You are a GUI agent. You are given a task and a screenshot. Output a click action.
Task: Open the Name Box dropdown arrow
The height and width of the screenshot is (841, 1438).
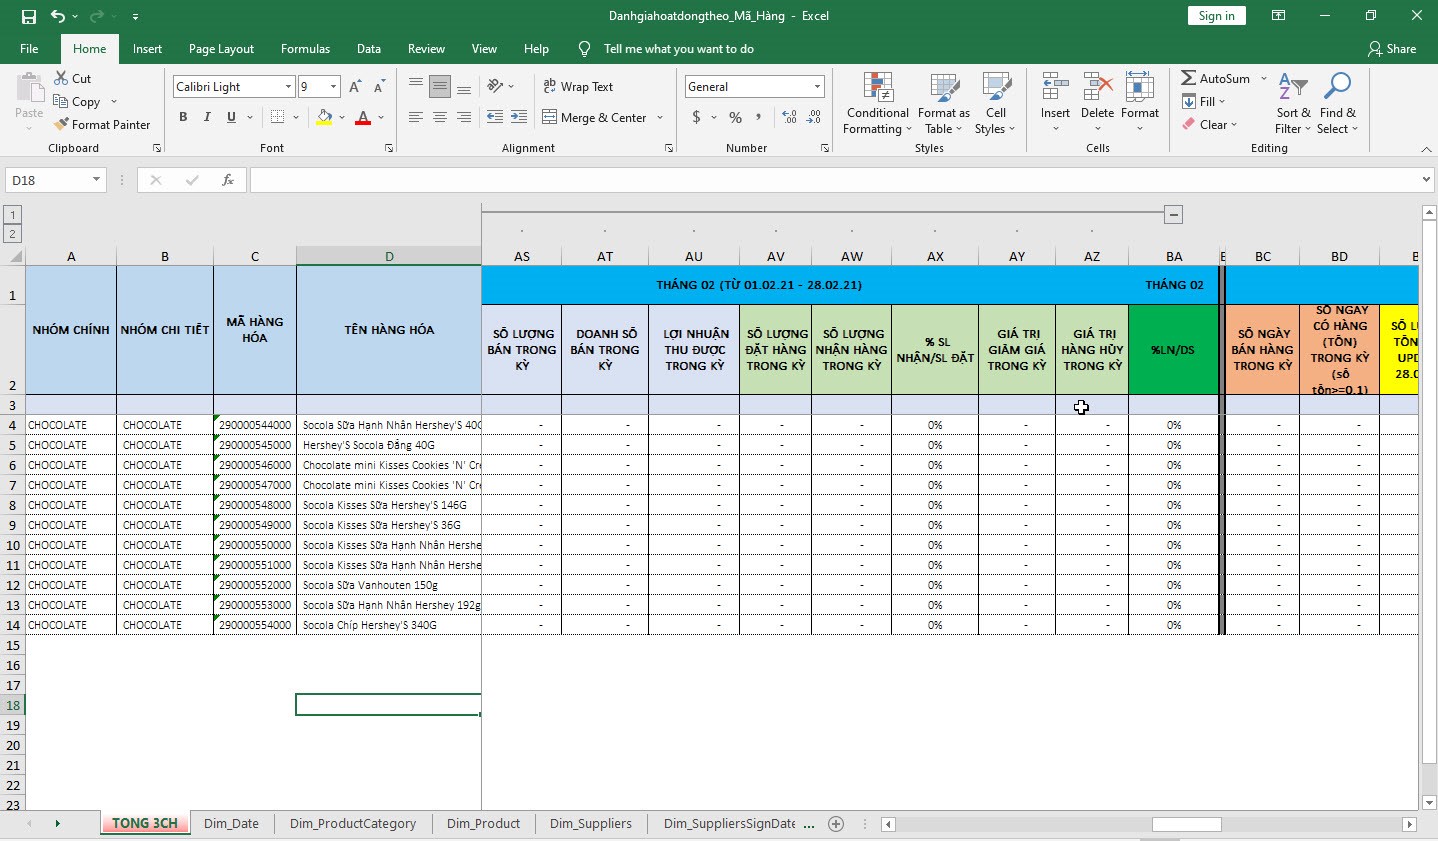[x=96, y=180]
